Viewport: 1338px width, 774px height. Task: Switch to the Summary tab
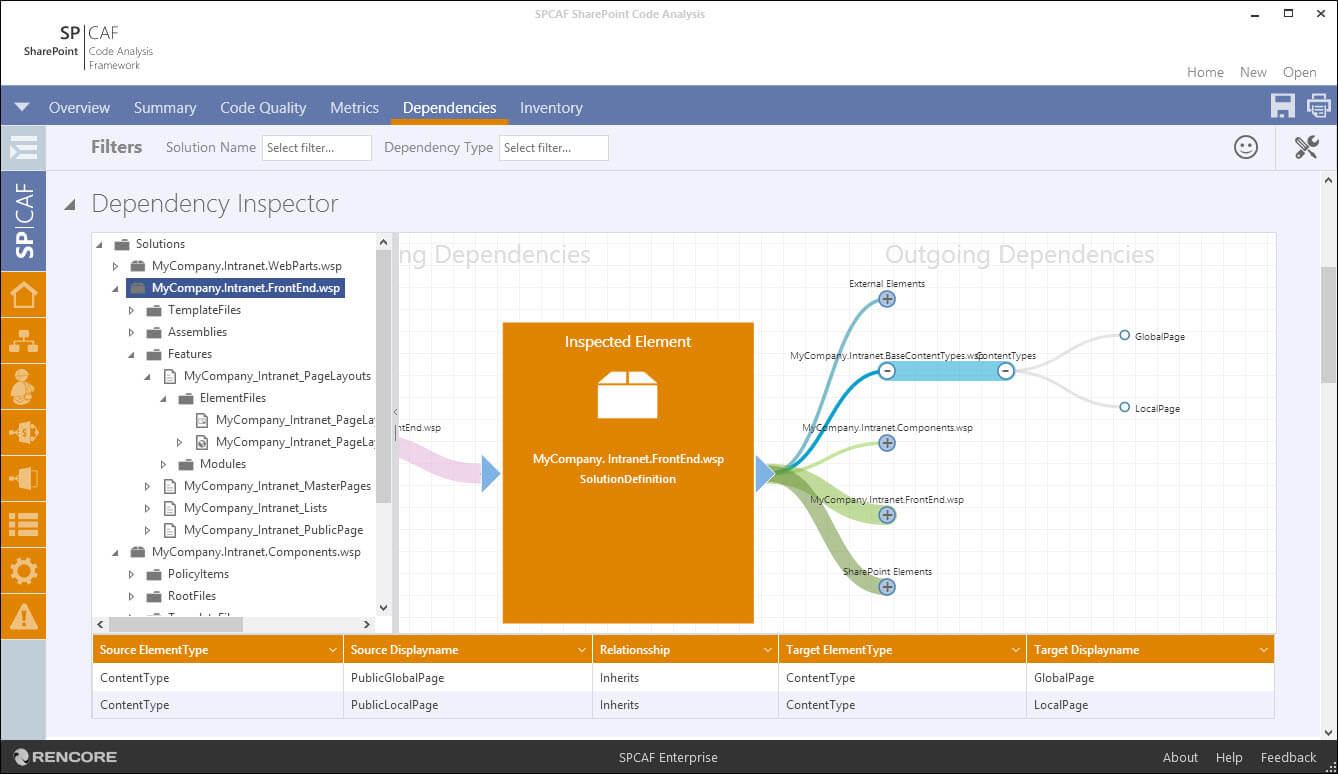(x=165, y=107)
